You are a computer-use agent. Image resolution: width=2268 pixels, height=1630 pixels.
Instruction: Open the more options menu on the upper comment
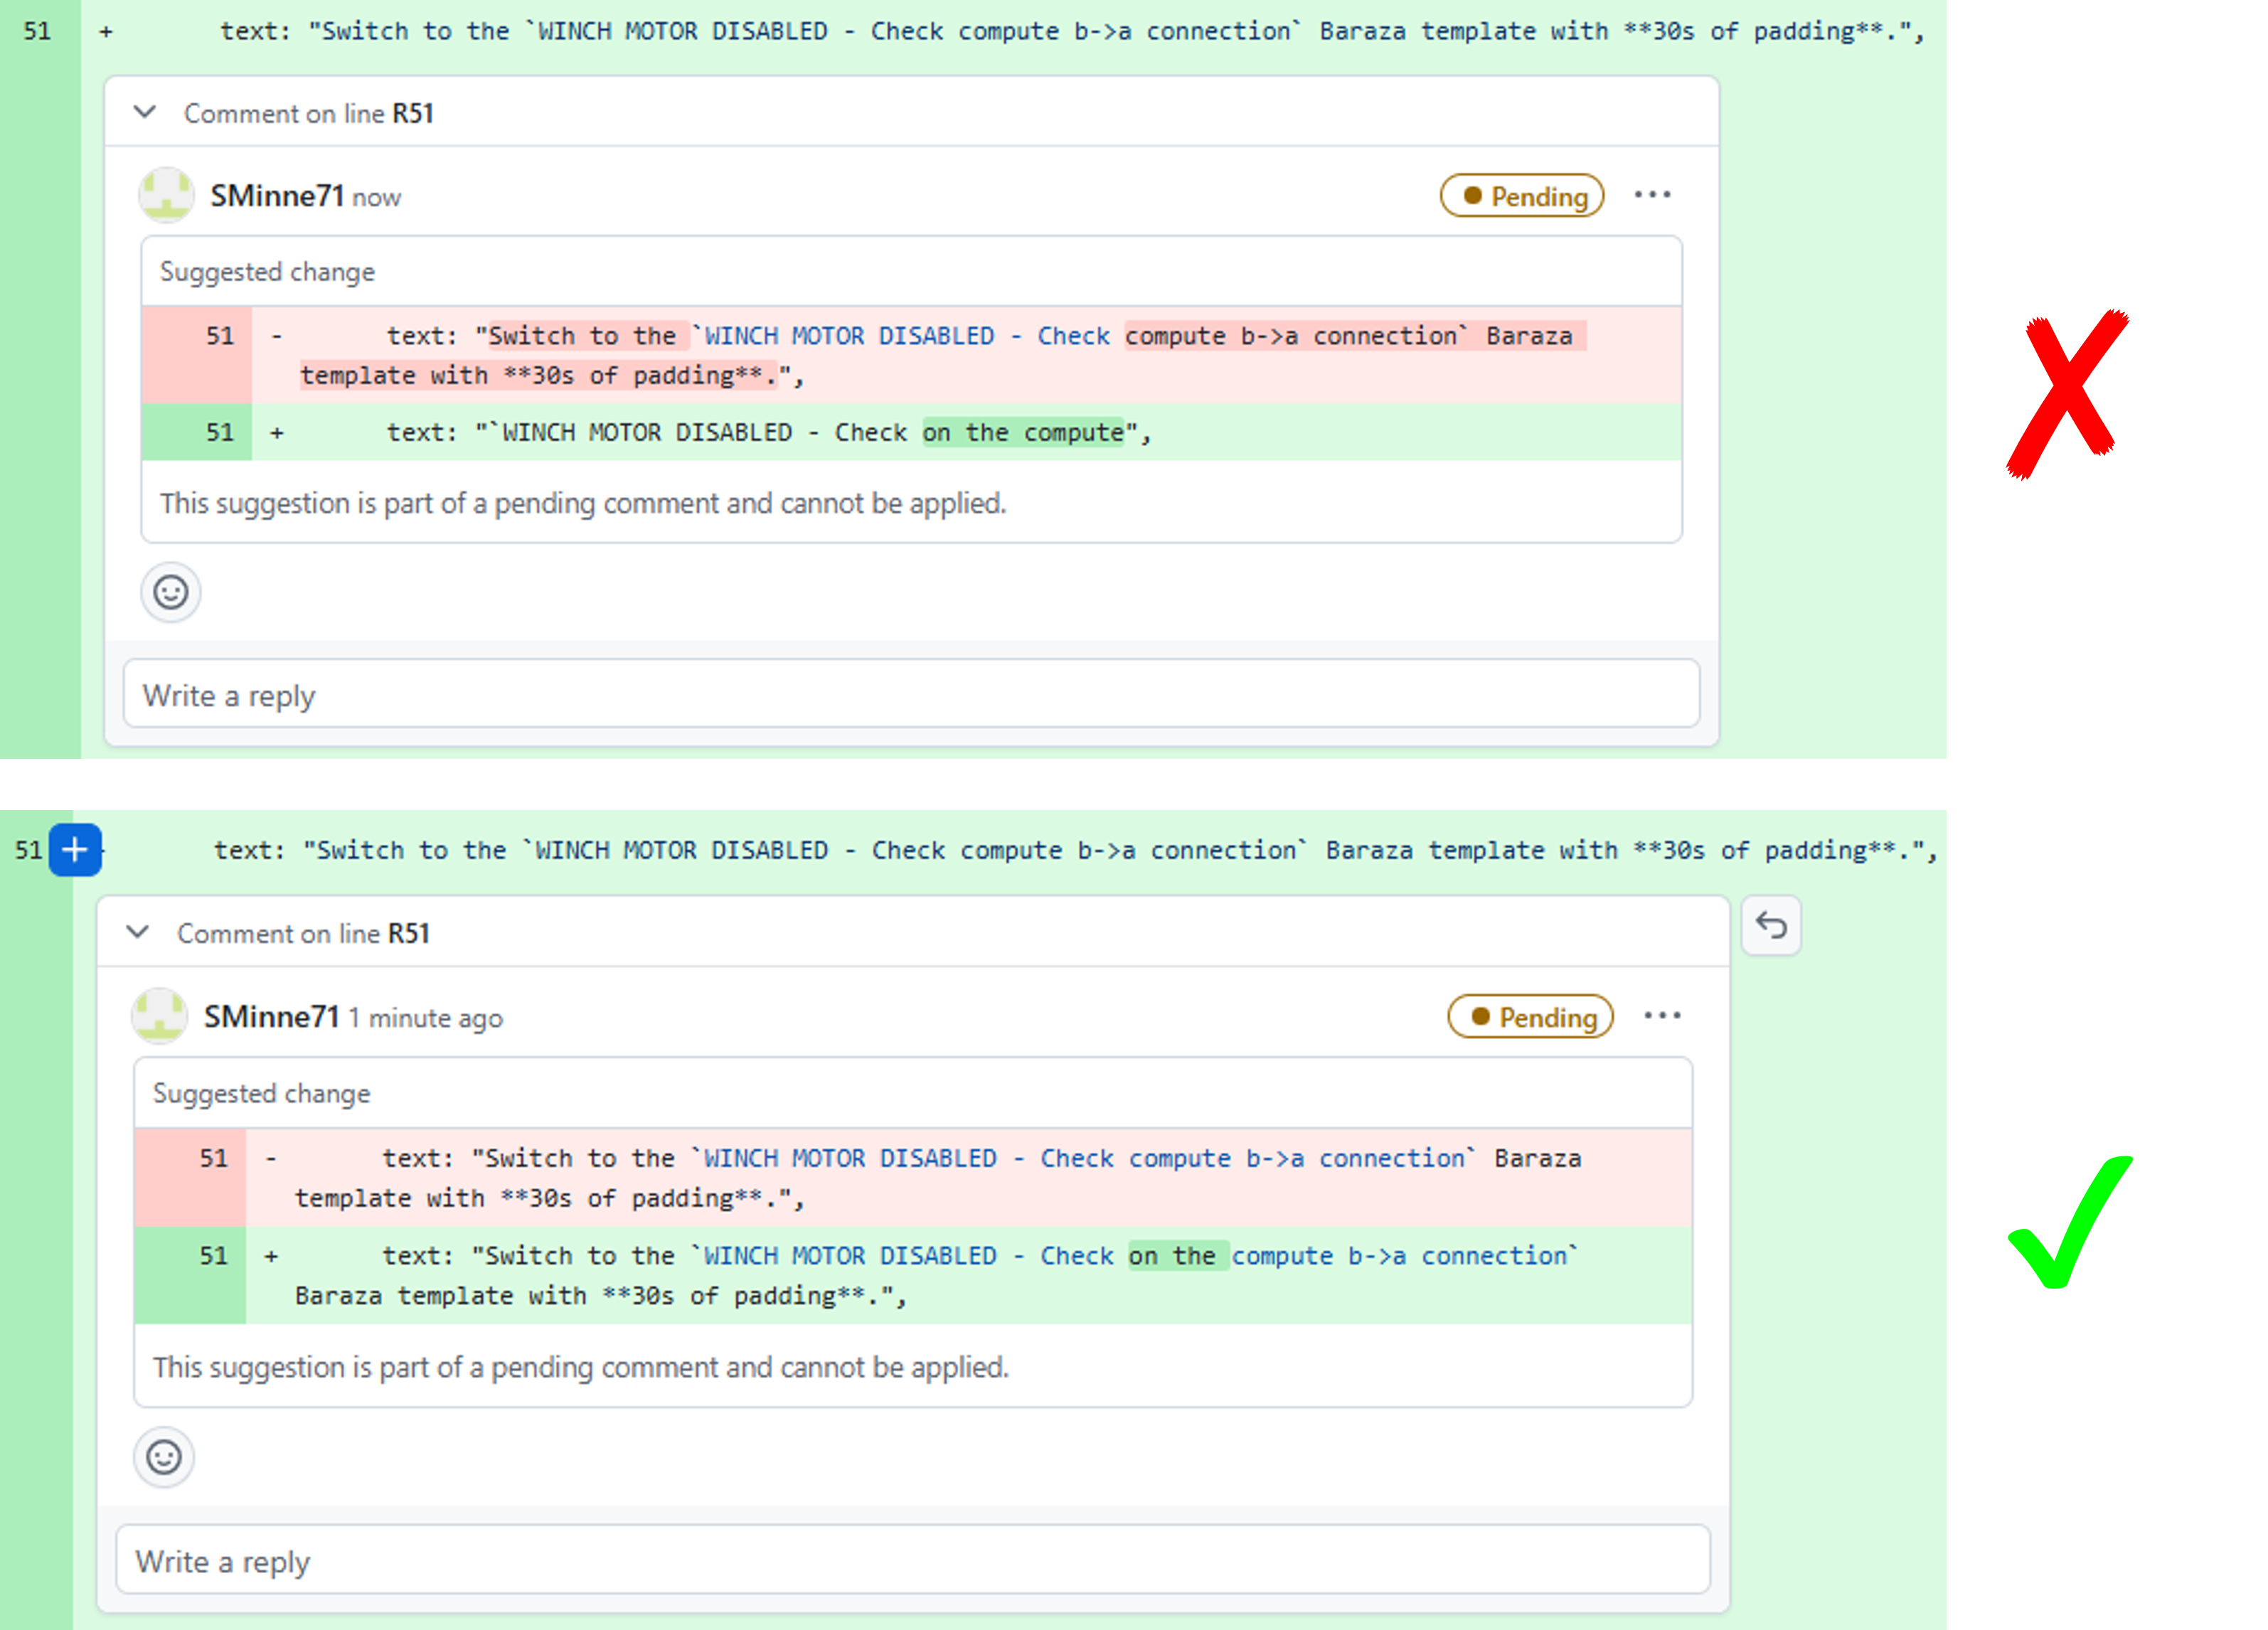point(1652,195)
